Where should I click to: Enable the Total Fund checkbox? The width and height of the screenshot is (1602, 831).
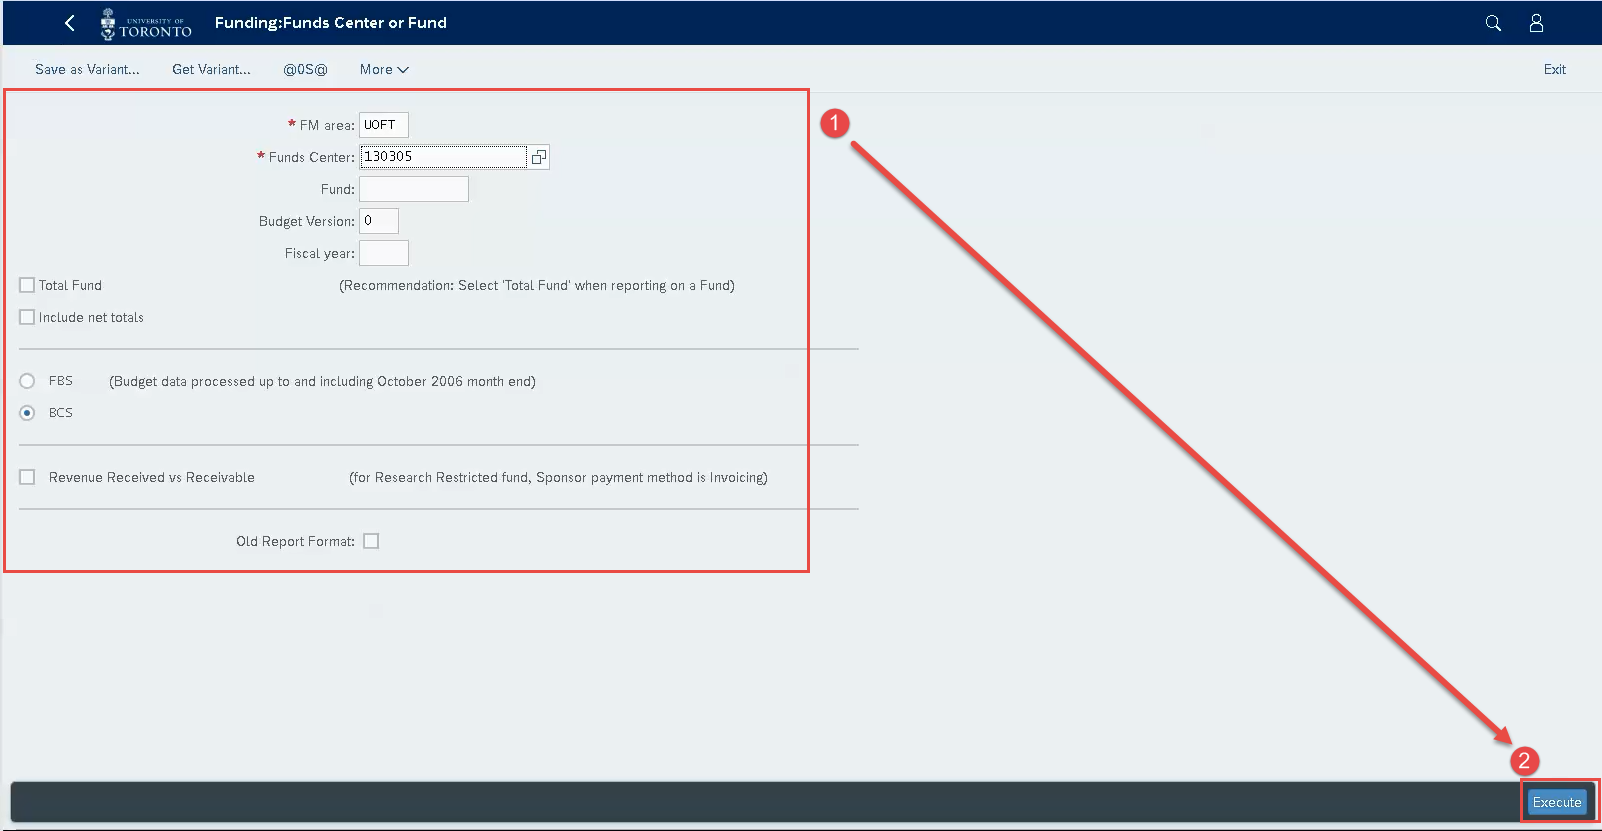(x=27, y=285)
